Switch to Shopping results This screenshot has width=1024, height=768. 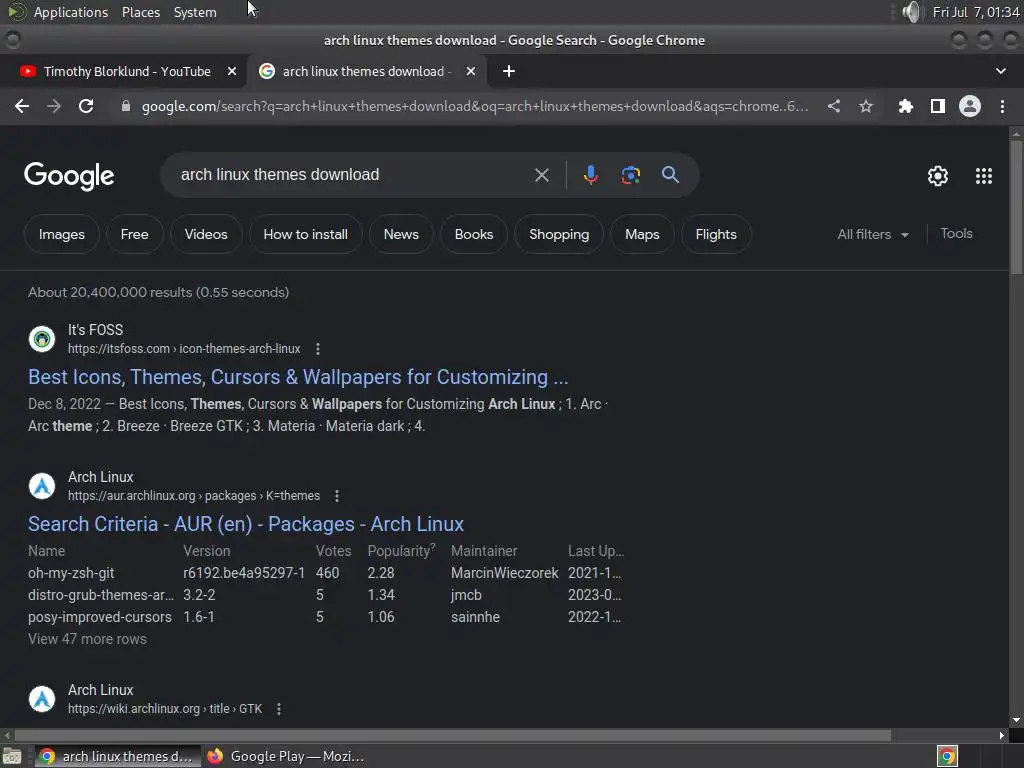(559, 234)
